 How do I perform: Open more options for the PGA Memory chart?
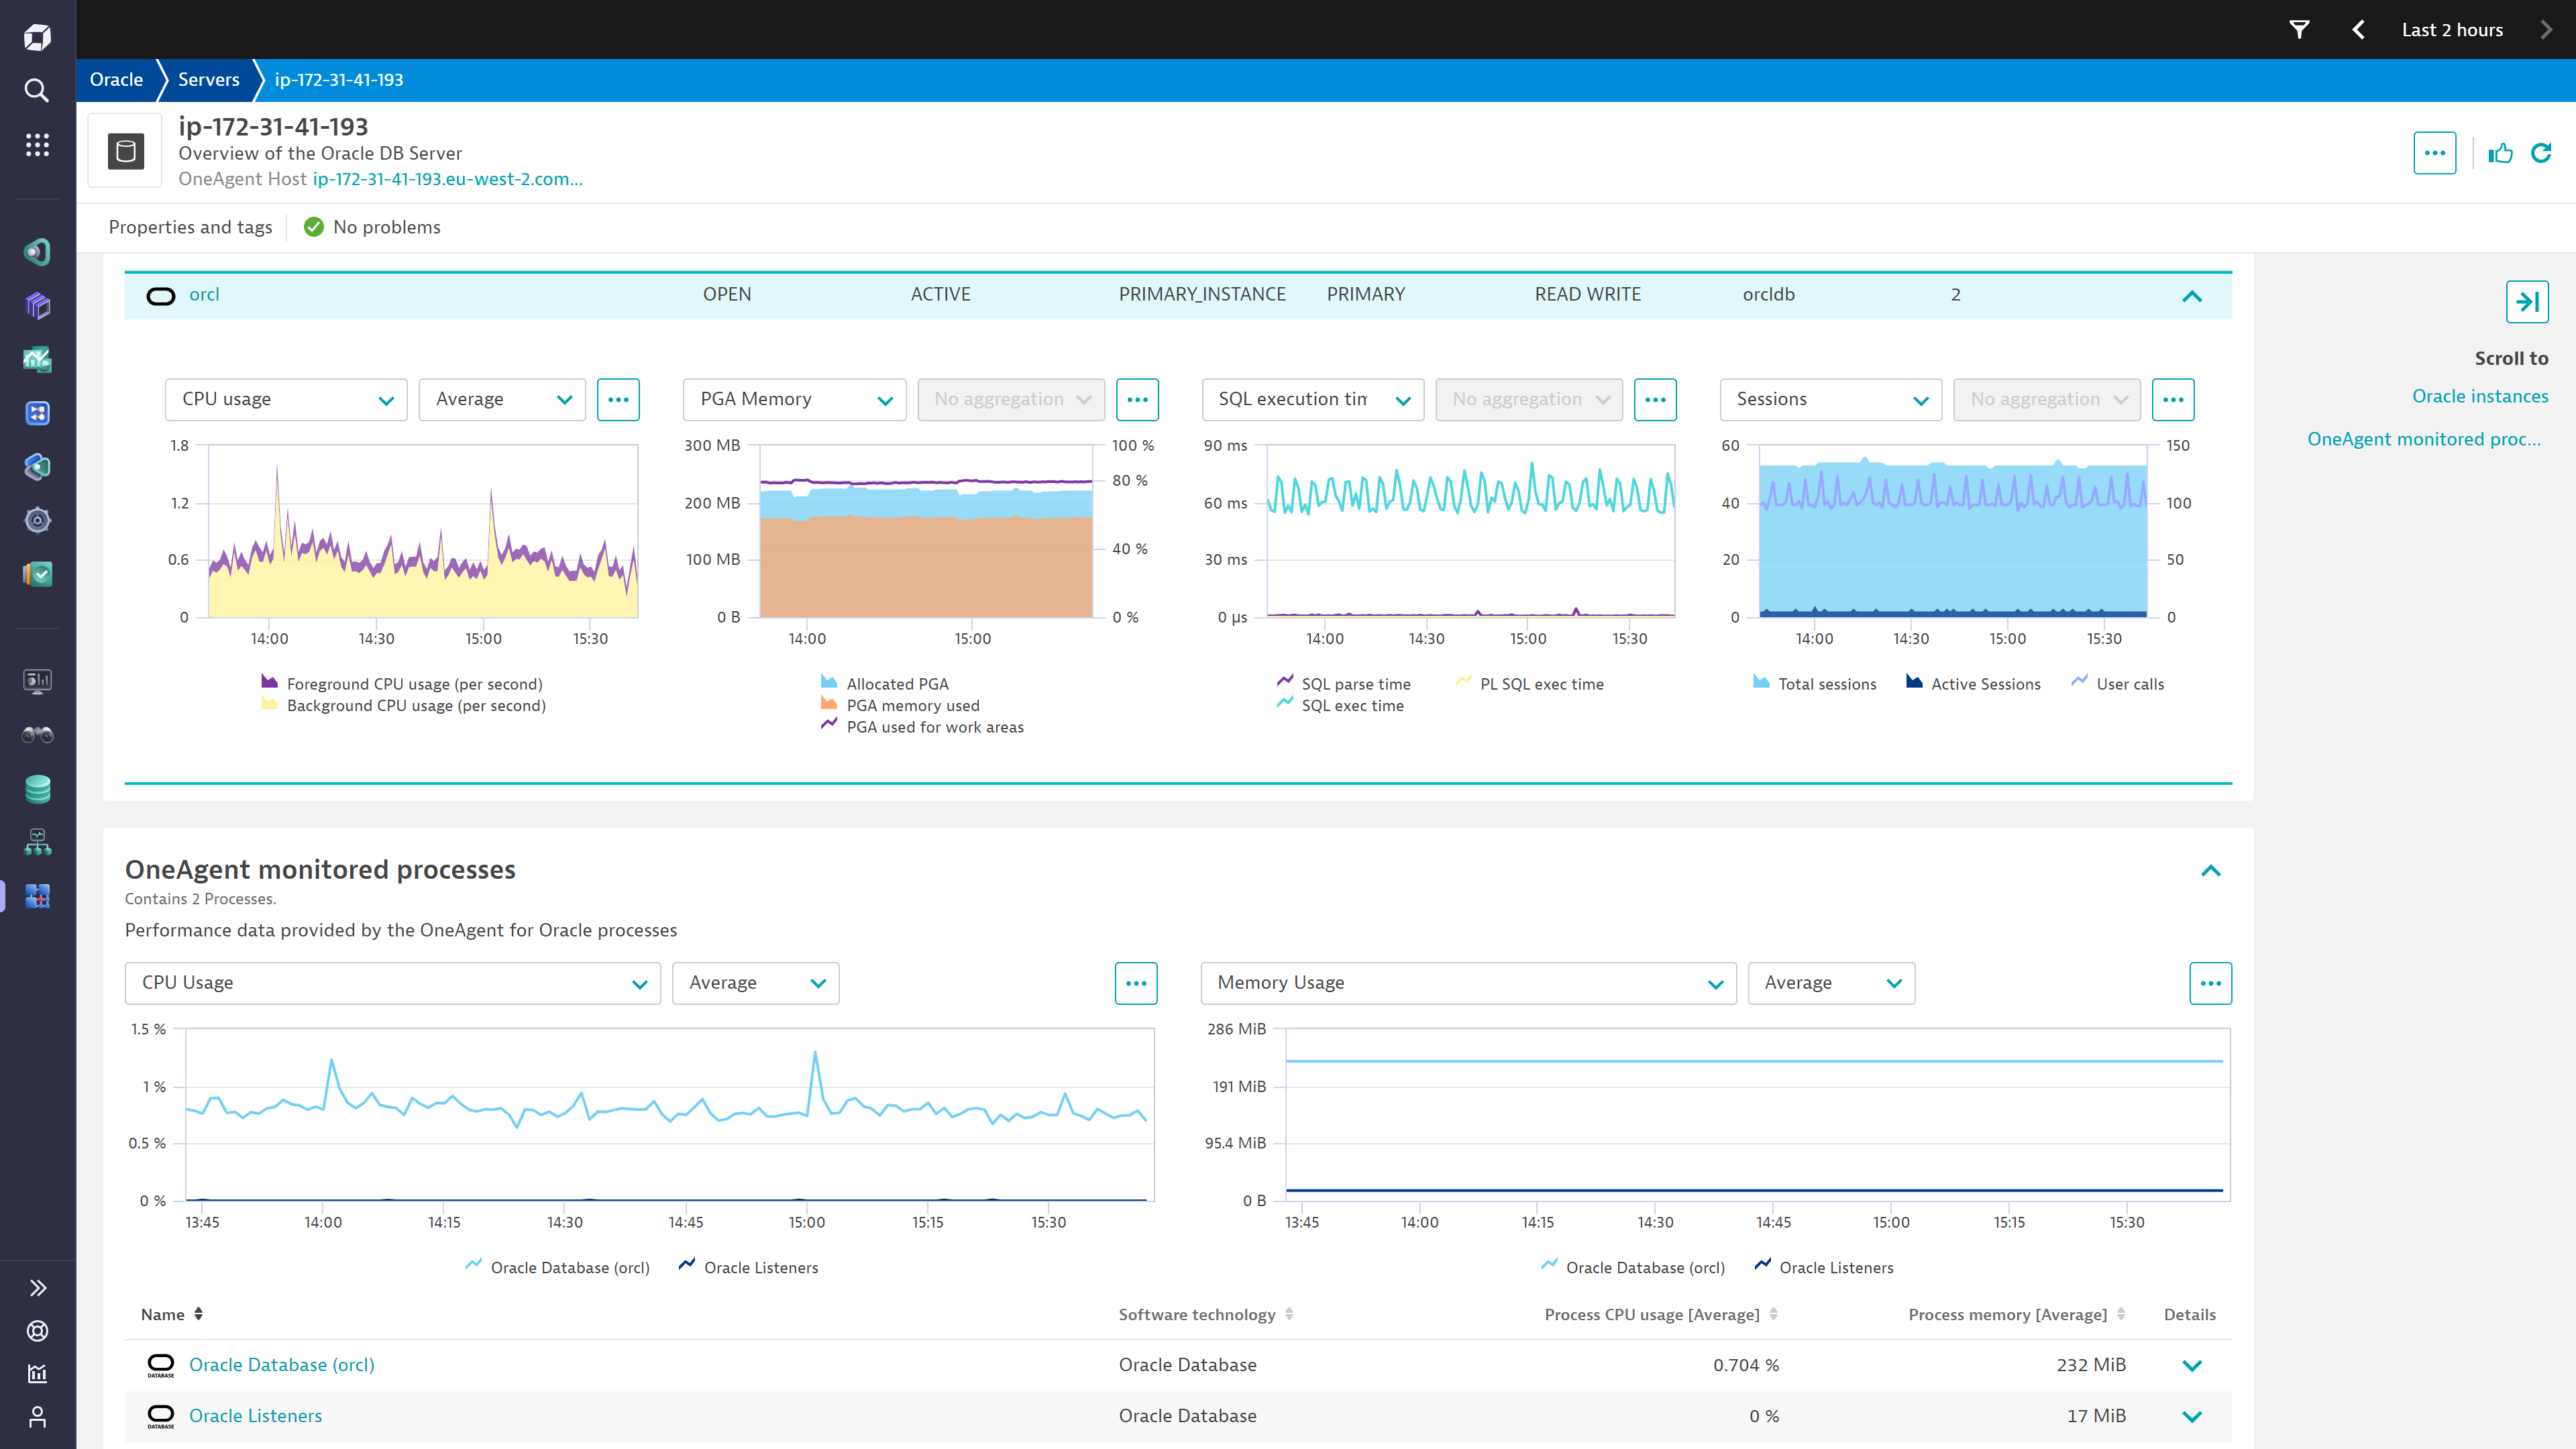click(1137, 399)
